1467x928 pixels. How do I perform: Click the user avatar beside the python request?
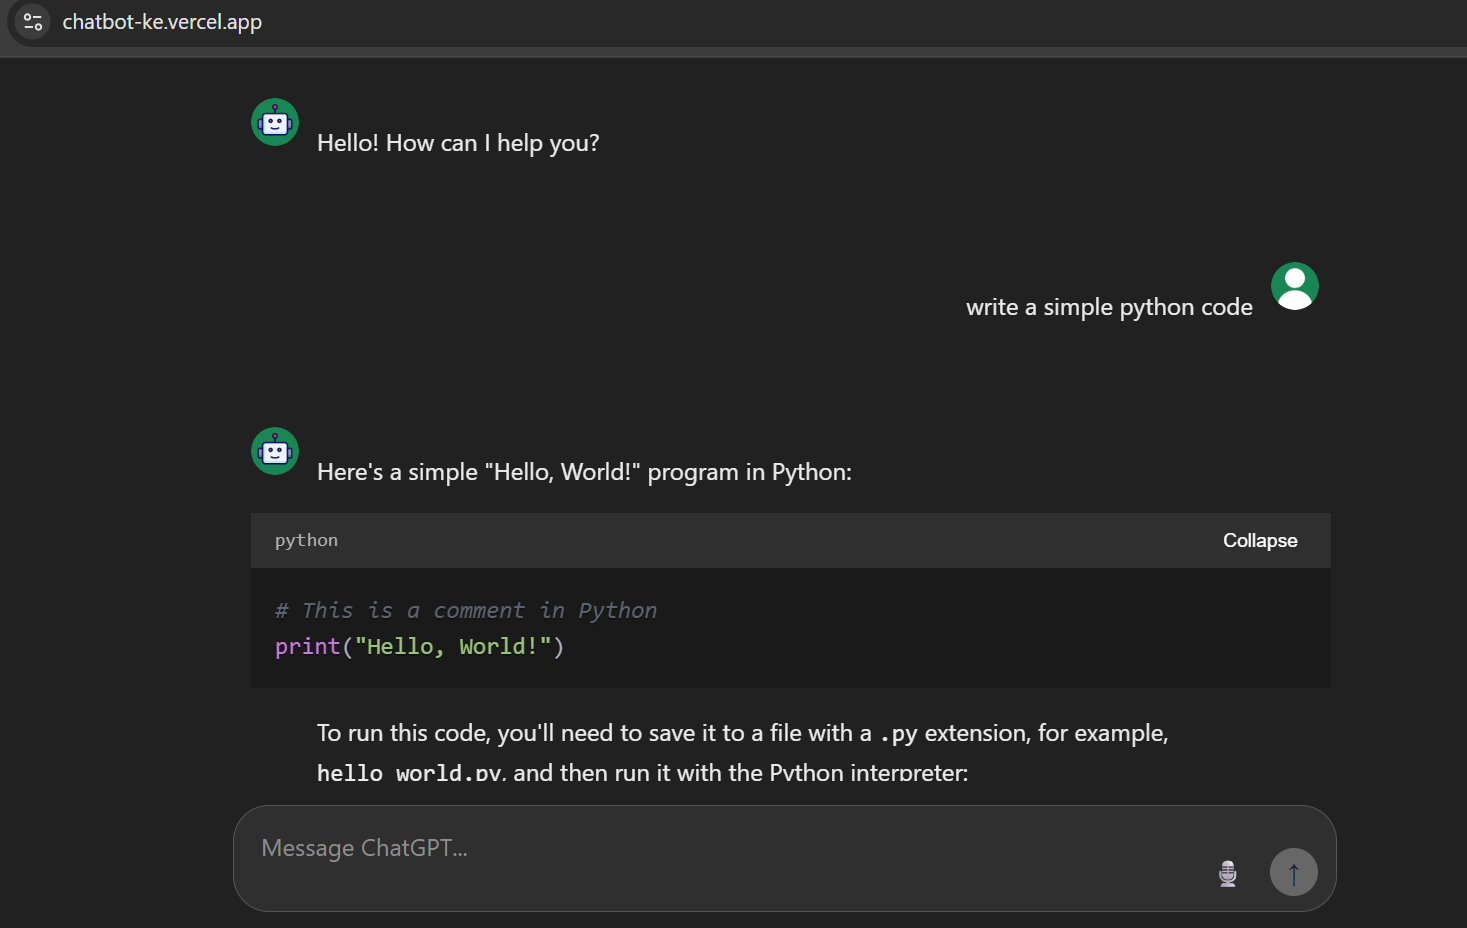pyautogui.click(x=1295, y=286)
